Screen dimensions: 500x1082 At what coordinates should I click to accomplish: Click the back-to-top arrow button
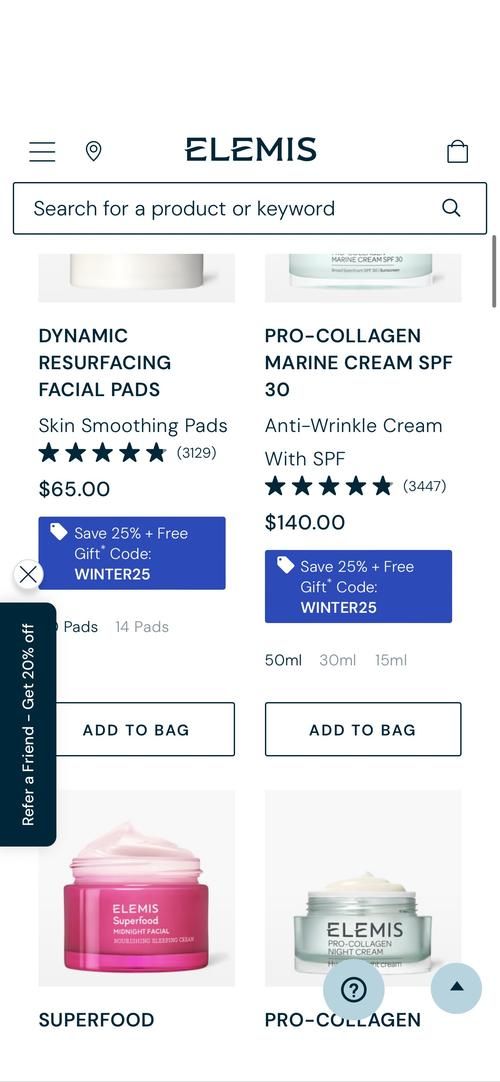click(456, 987)
